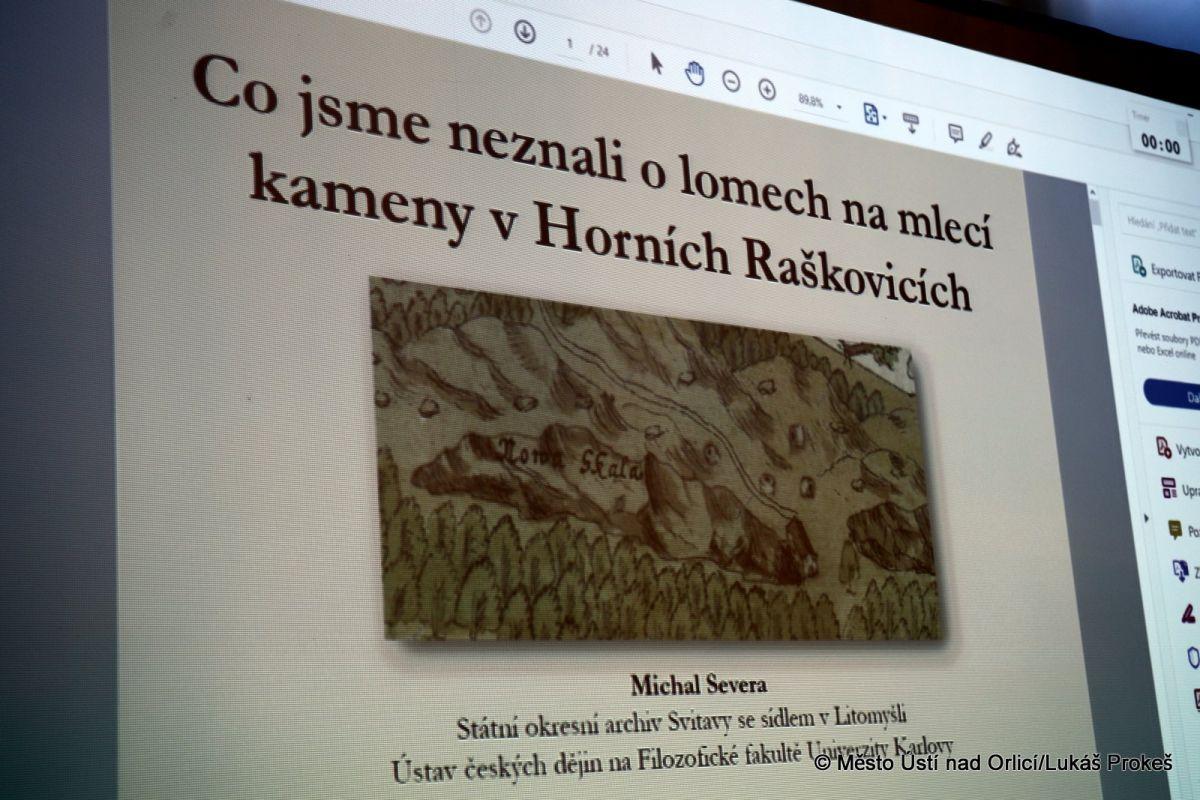Zoom in with the plus icon
Image resolution: width=1200 pixels, height=800 pixels.
coord(767,90)
